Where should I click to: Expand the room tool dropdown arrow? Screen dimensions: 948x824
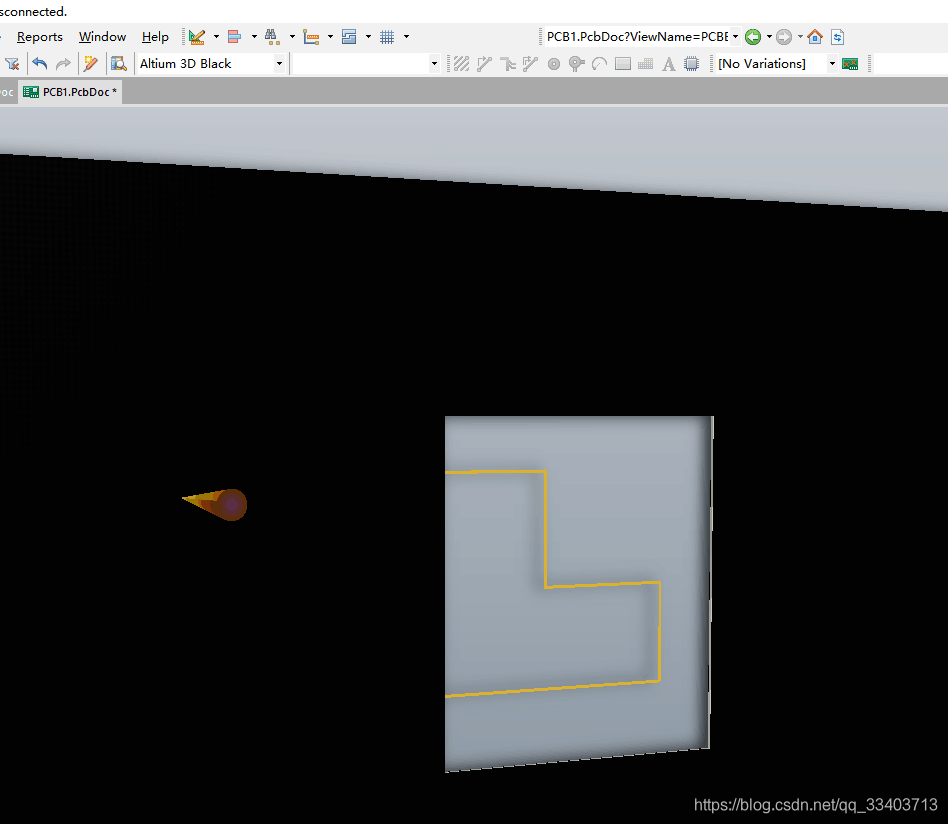(x=368, y=37)
